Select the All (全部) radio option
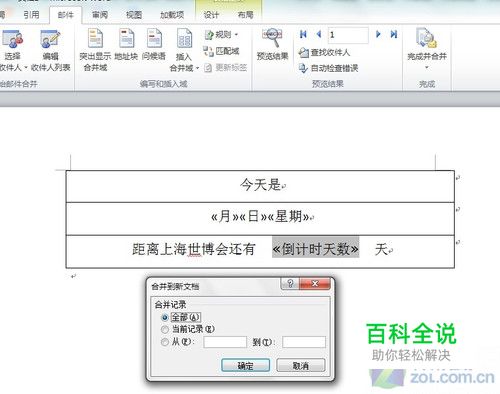This screenshot has width=500, height=394. 164,317
